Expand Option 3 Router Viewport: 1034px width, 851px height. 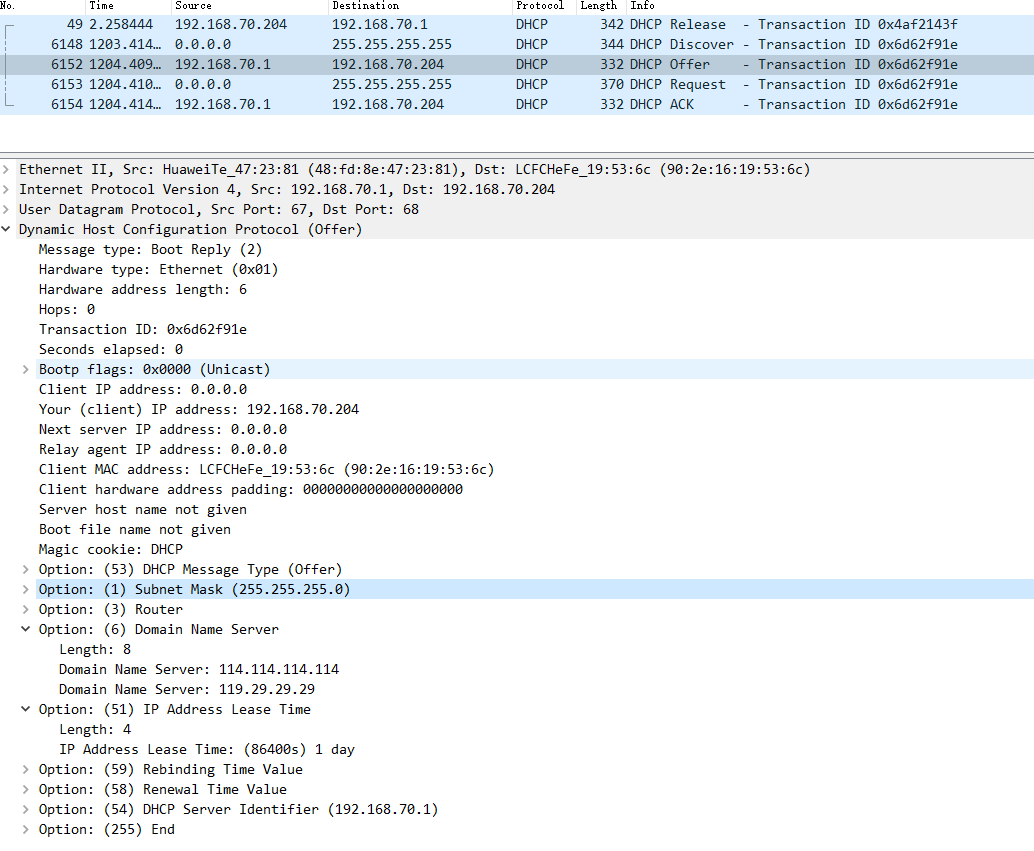[x=27, y=610]
